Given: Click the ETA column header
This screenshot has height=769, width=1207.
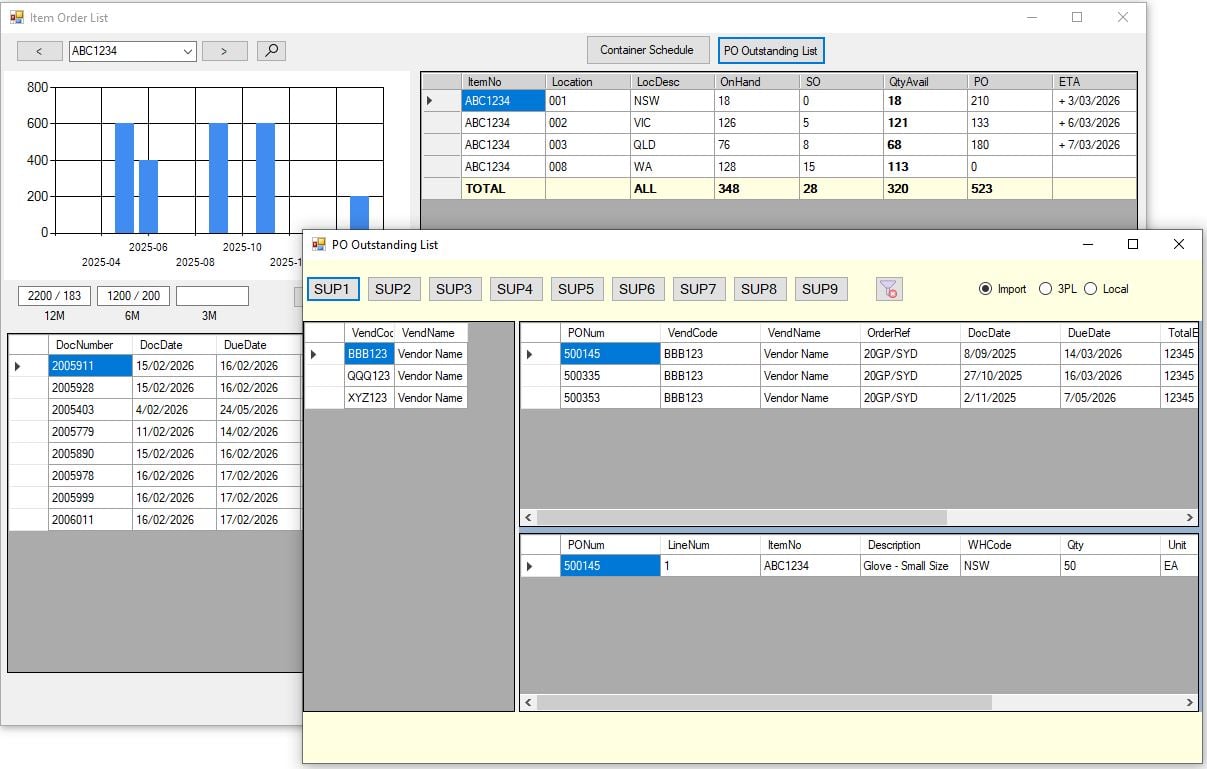Looking at the screenshot, I should tap(1095, 81).
